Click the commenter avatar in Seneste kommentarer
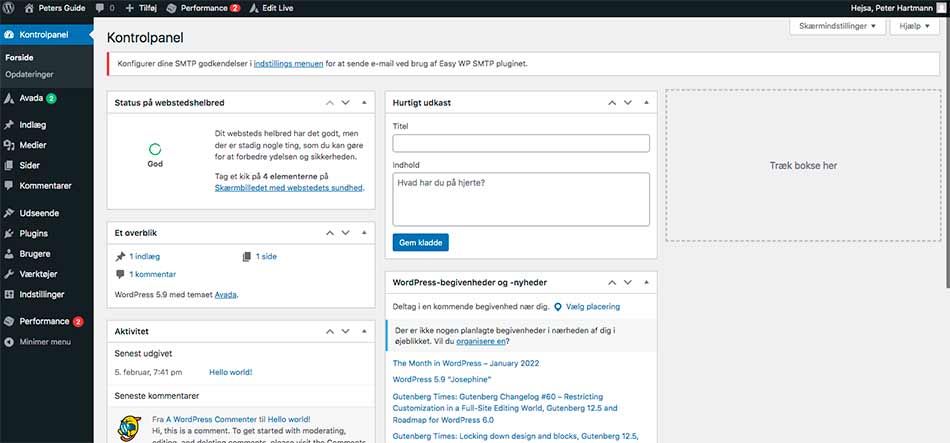Viewport: 950px width, 443px height. [129, 428]
